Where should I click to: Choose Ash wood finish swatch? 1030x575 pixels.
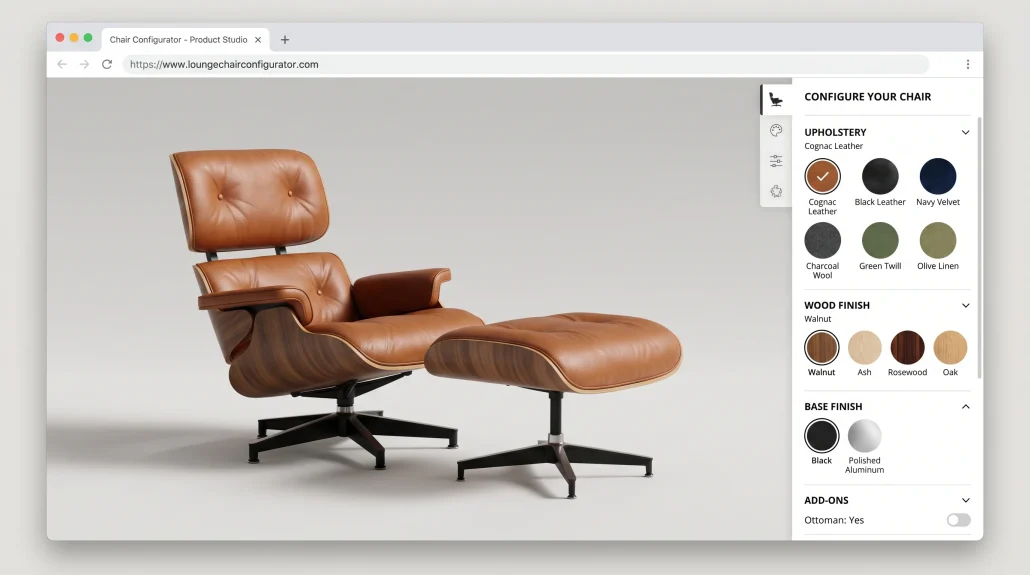pos(864,347)
